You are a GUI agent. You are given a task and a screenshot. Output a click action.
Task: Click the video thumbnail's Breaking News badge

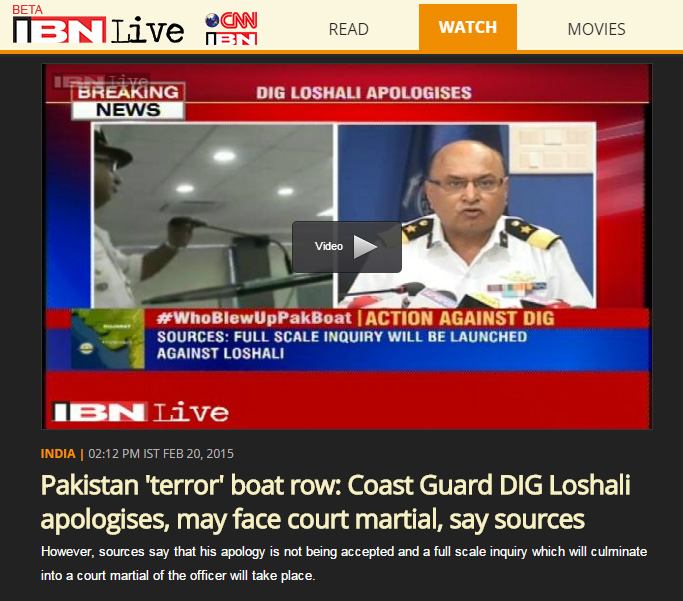[x=128, y=101]
